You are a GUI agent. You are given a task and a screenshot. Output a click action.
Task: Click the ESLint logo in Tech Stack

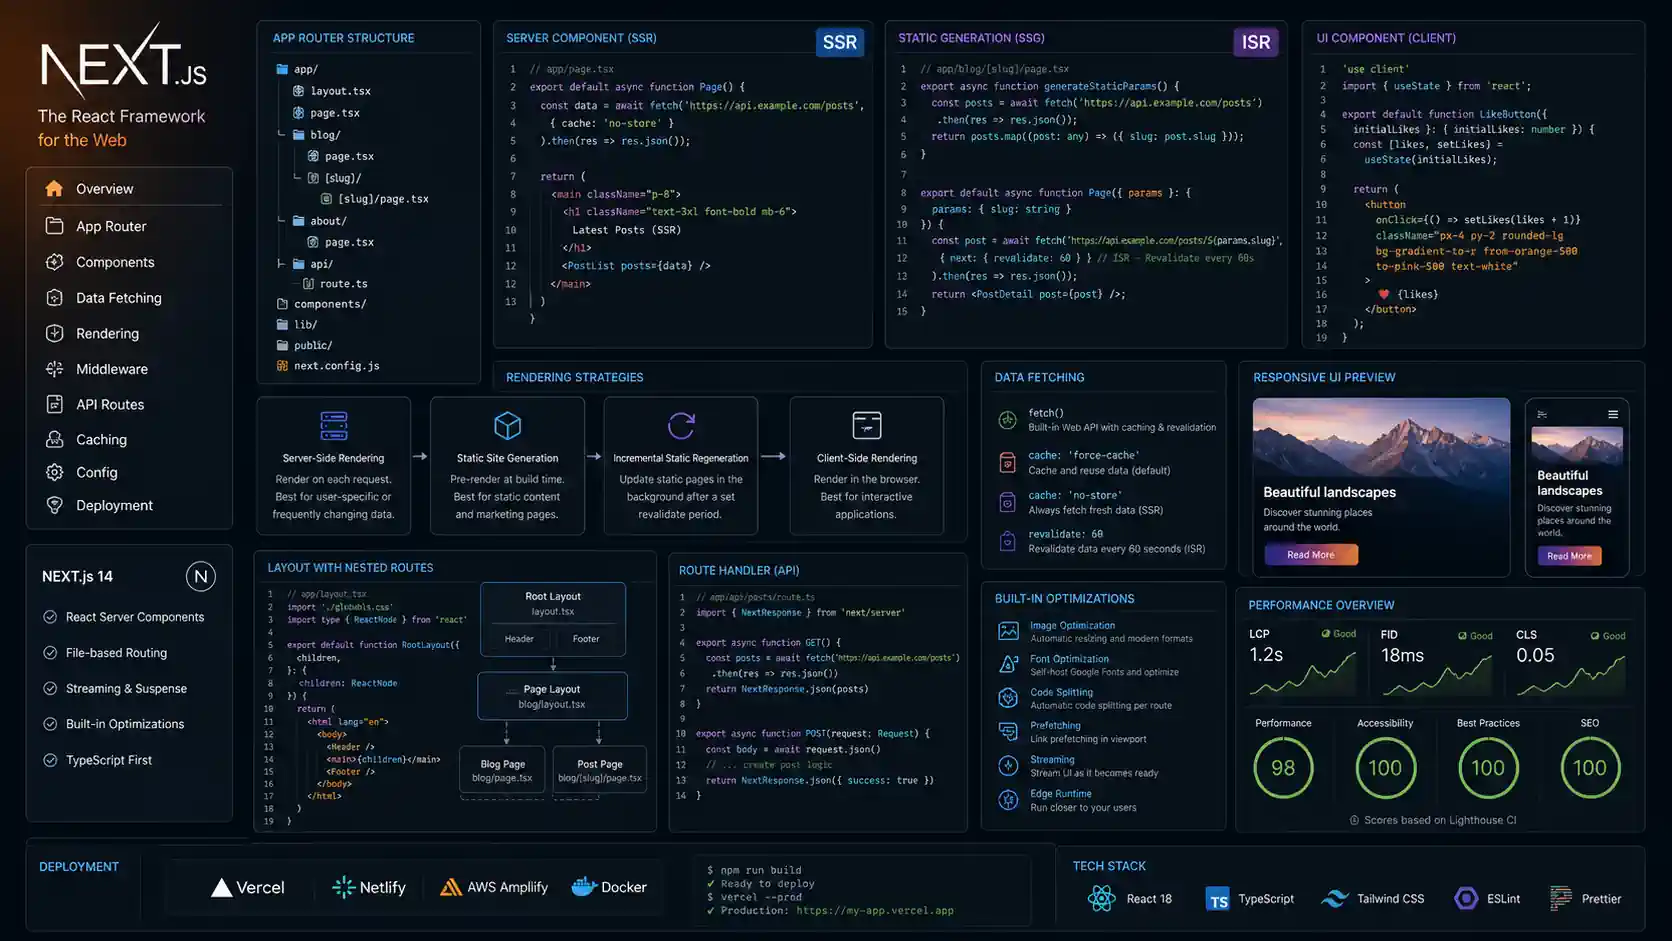[1466, 898]
